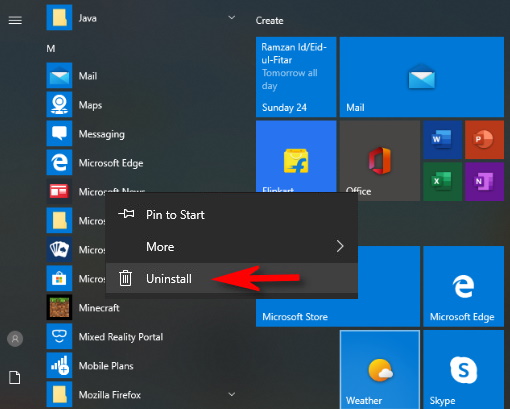The width and height of the screenshot is (510, 409).
Task: Expand the Java folder chevron
Action: 232,17
